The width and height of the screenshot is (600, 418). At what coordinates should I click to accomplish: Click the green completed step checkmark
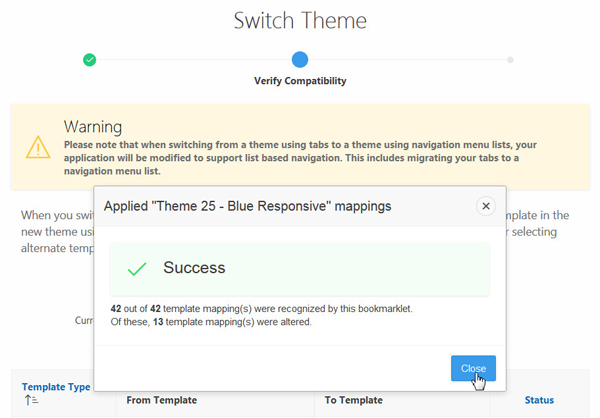[90, 60]
